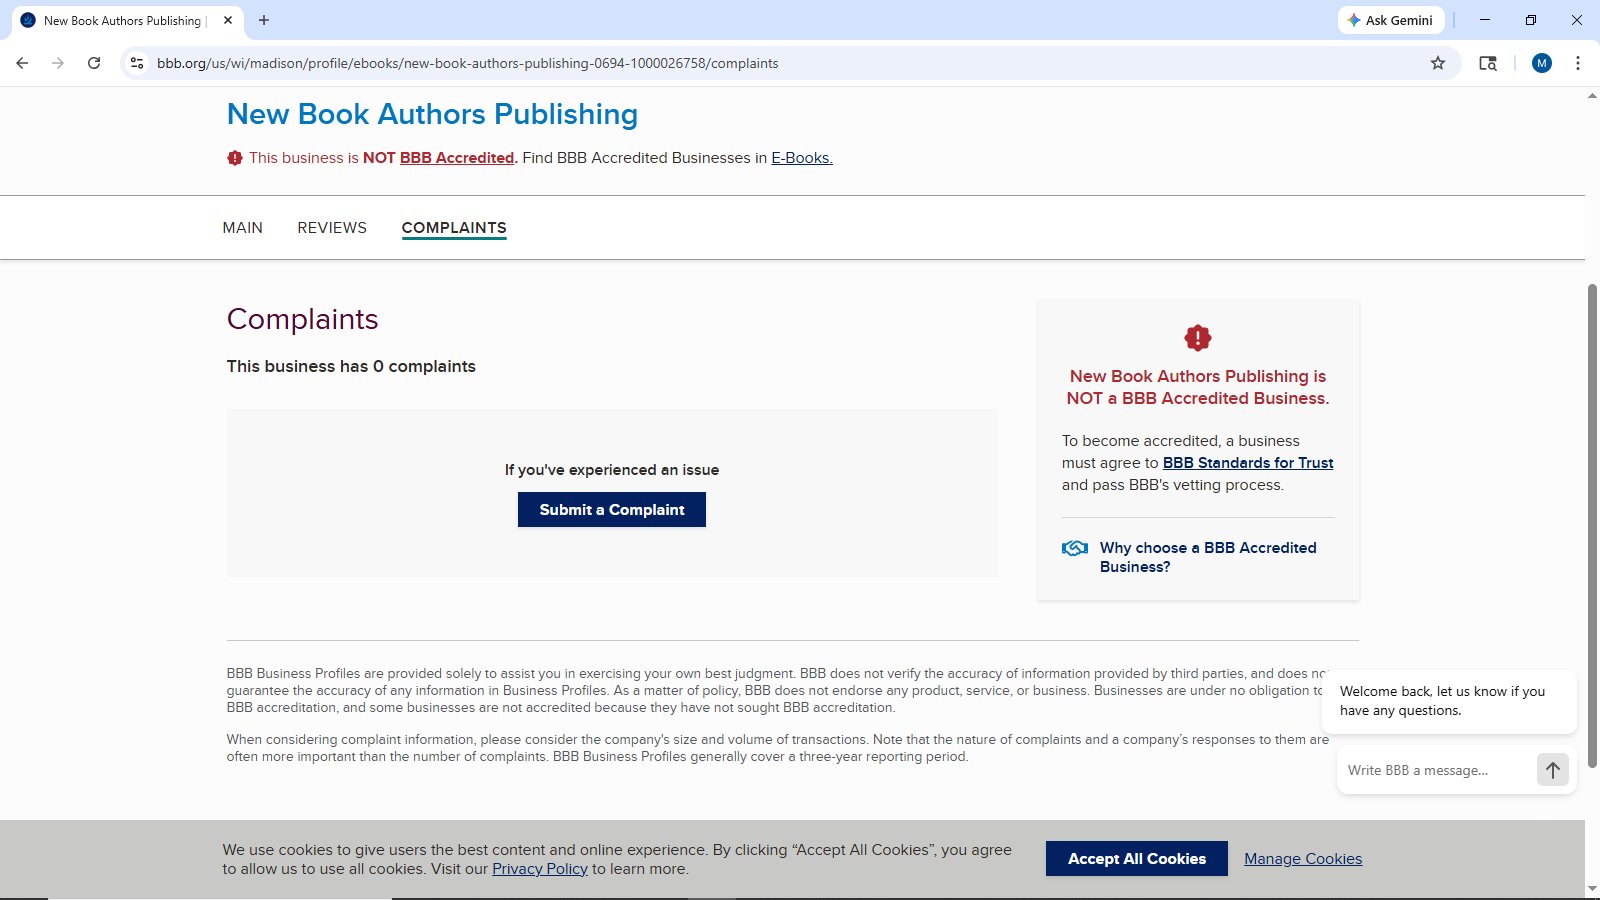Open the REVIEWS tab
1600x900 pixels.
(332, 228)
